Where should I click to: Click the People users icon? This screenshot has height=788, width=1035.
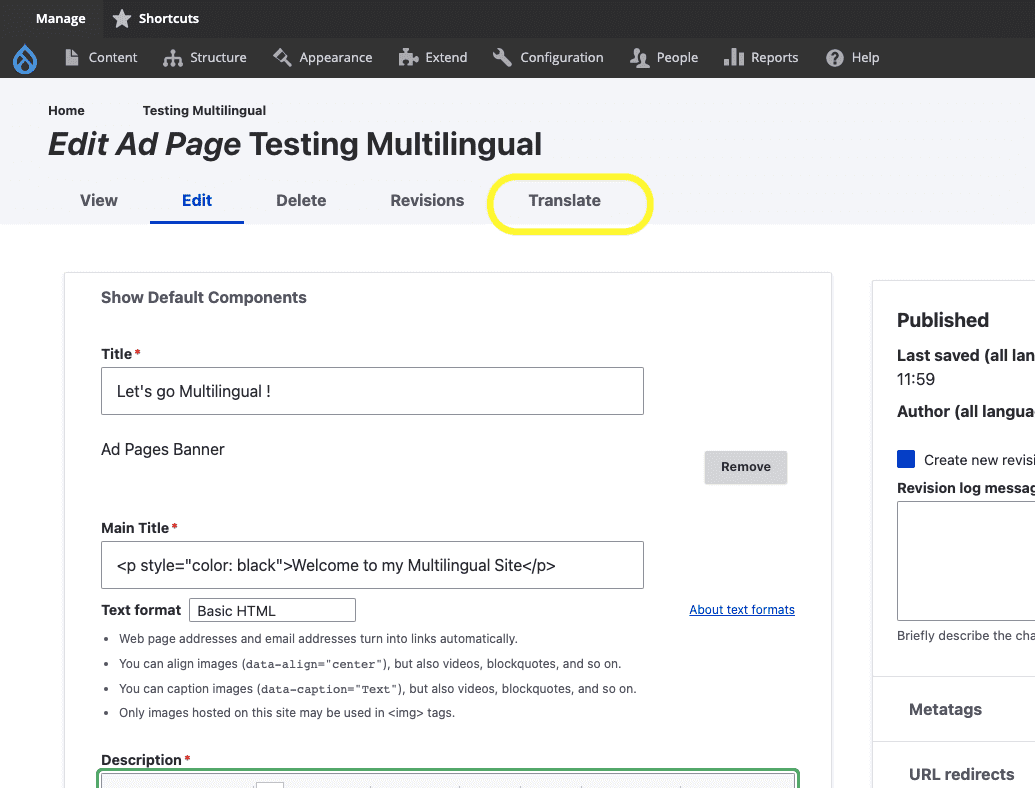coord(639,58)
